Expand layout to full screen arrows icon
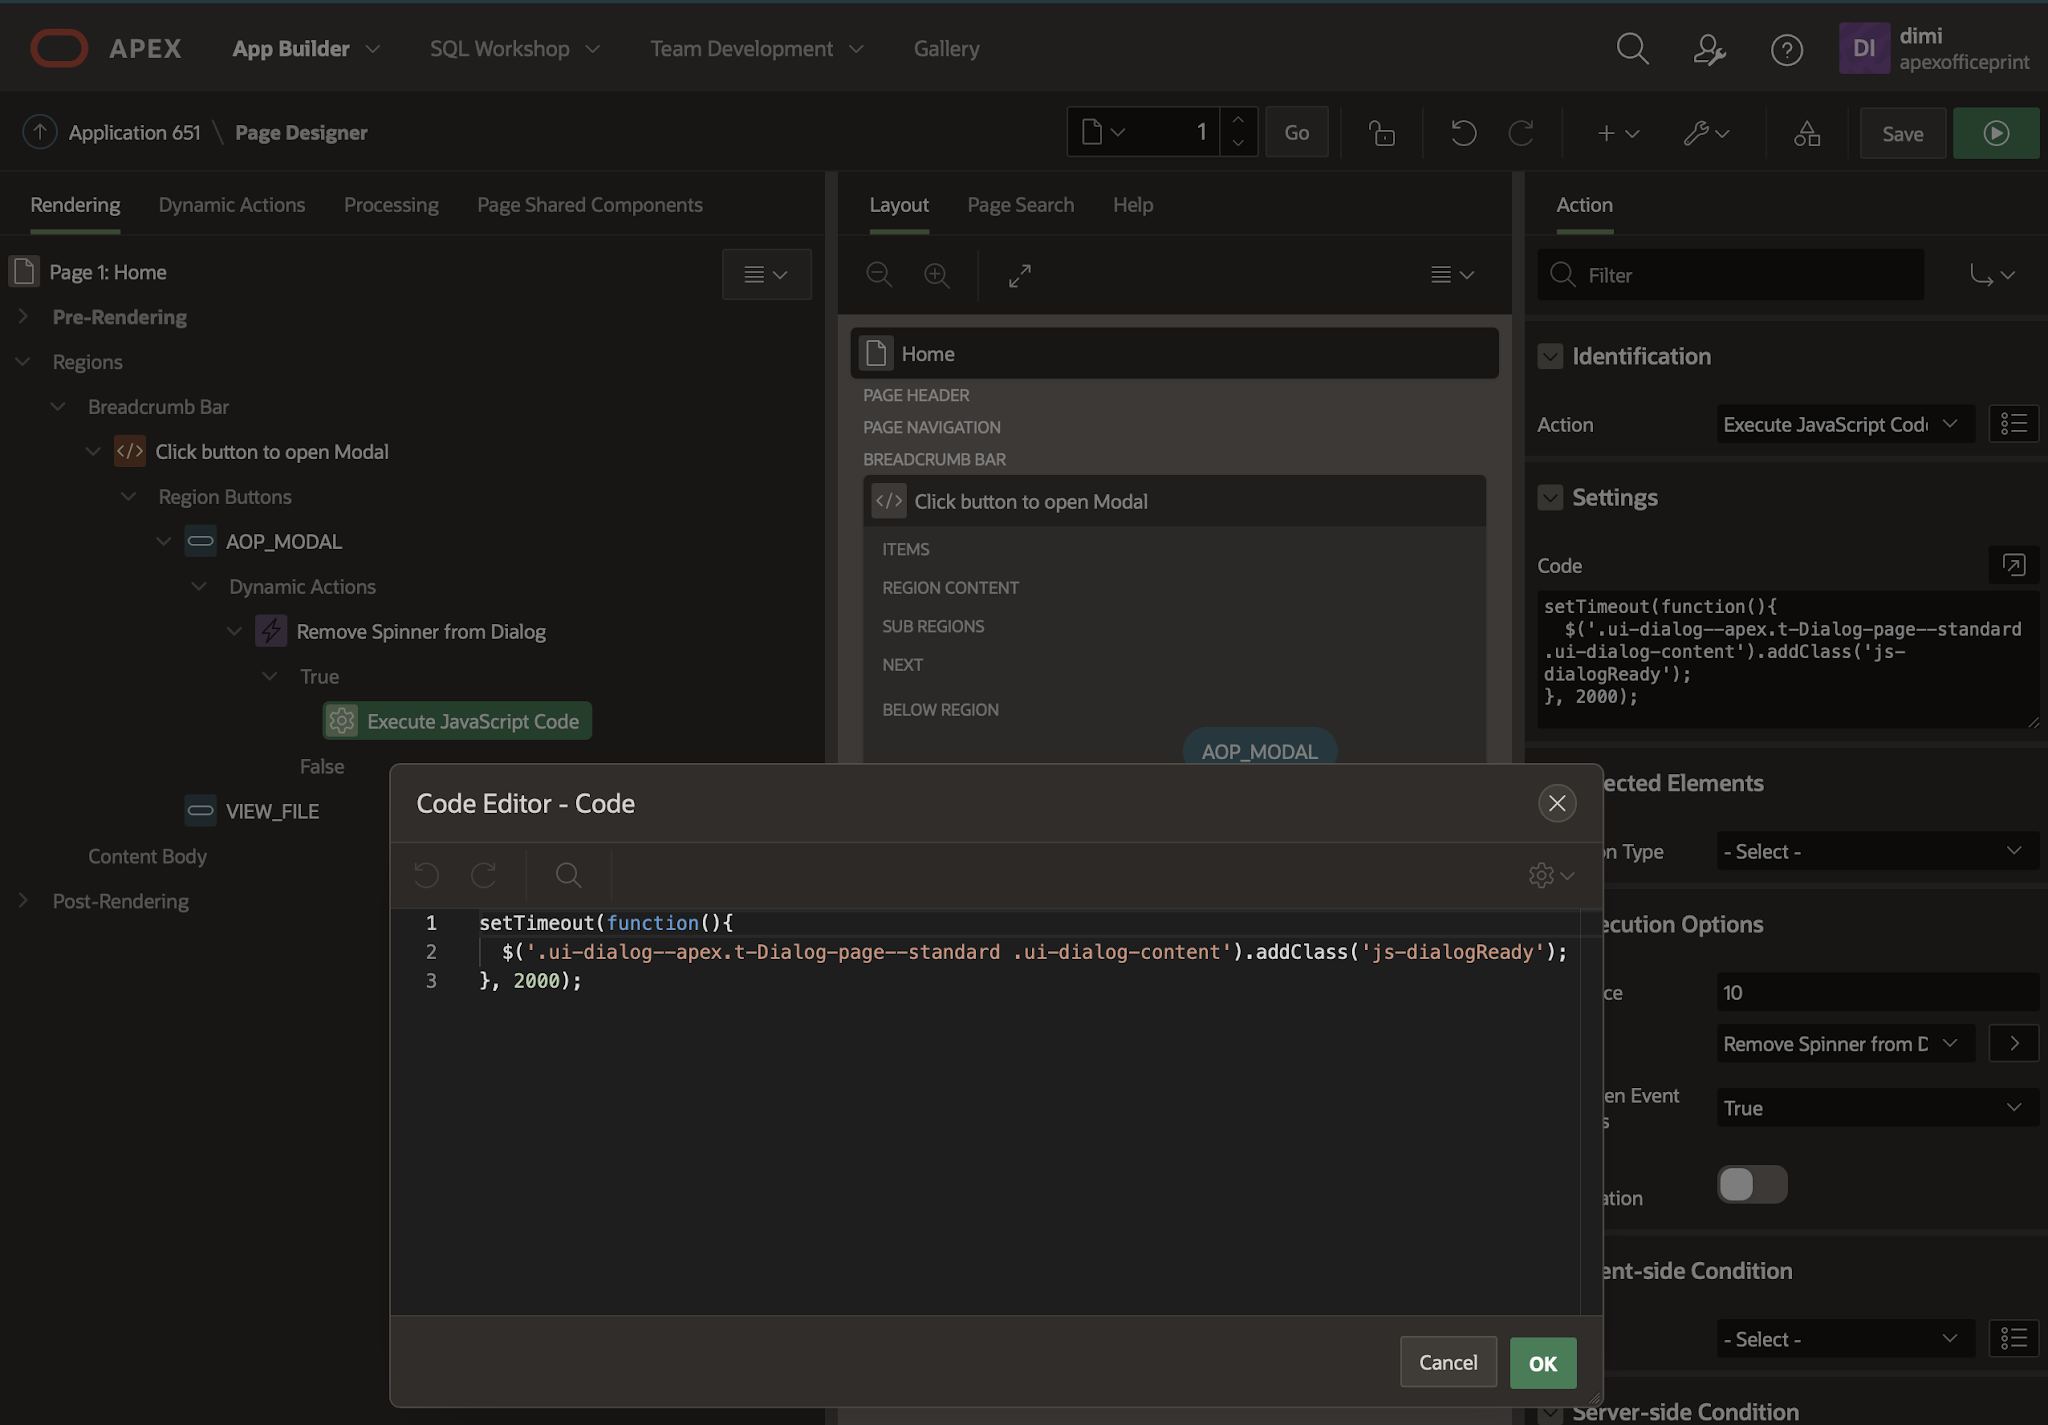 click(x=1019, y=275)
